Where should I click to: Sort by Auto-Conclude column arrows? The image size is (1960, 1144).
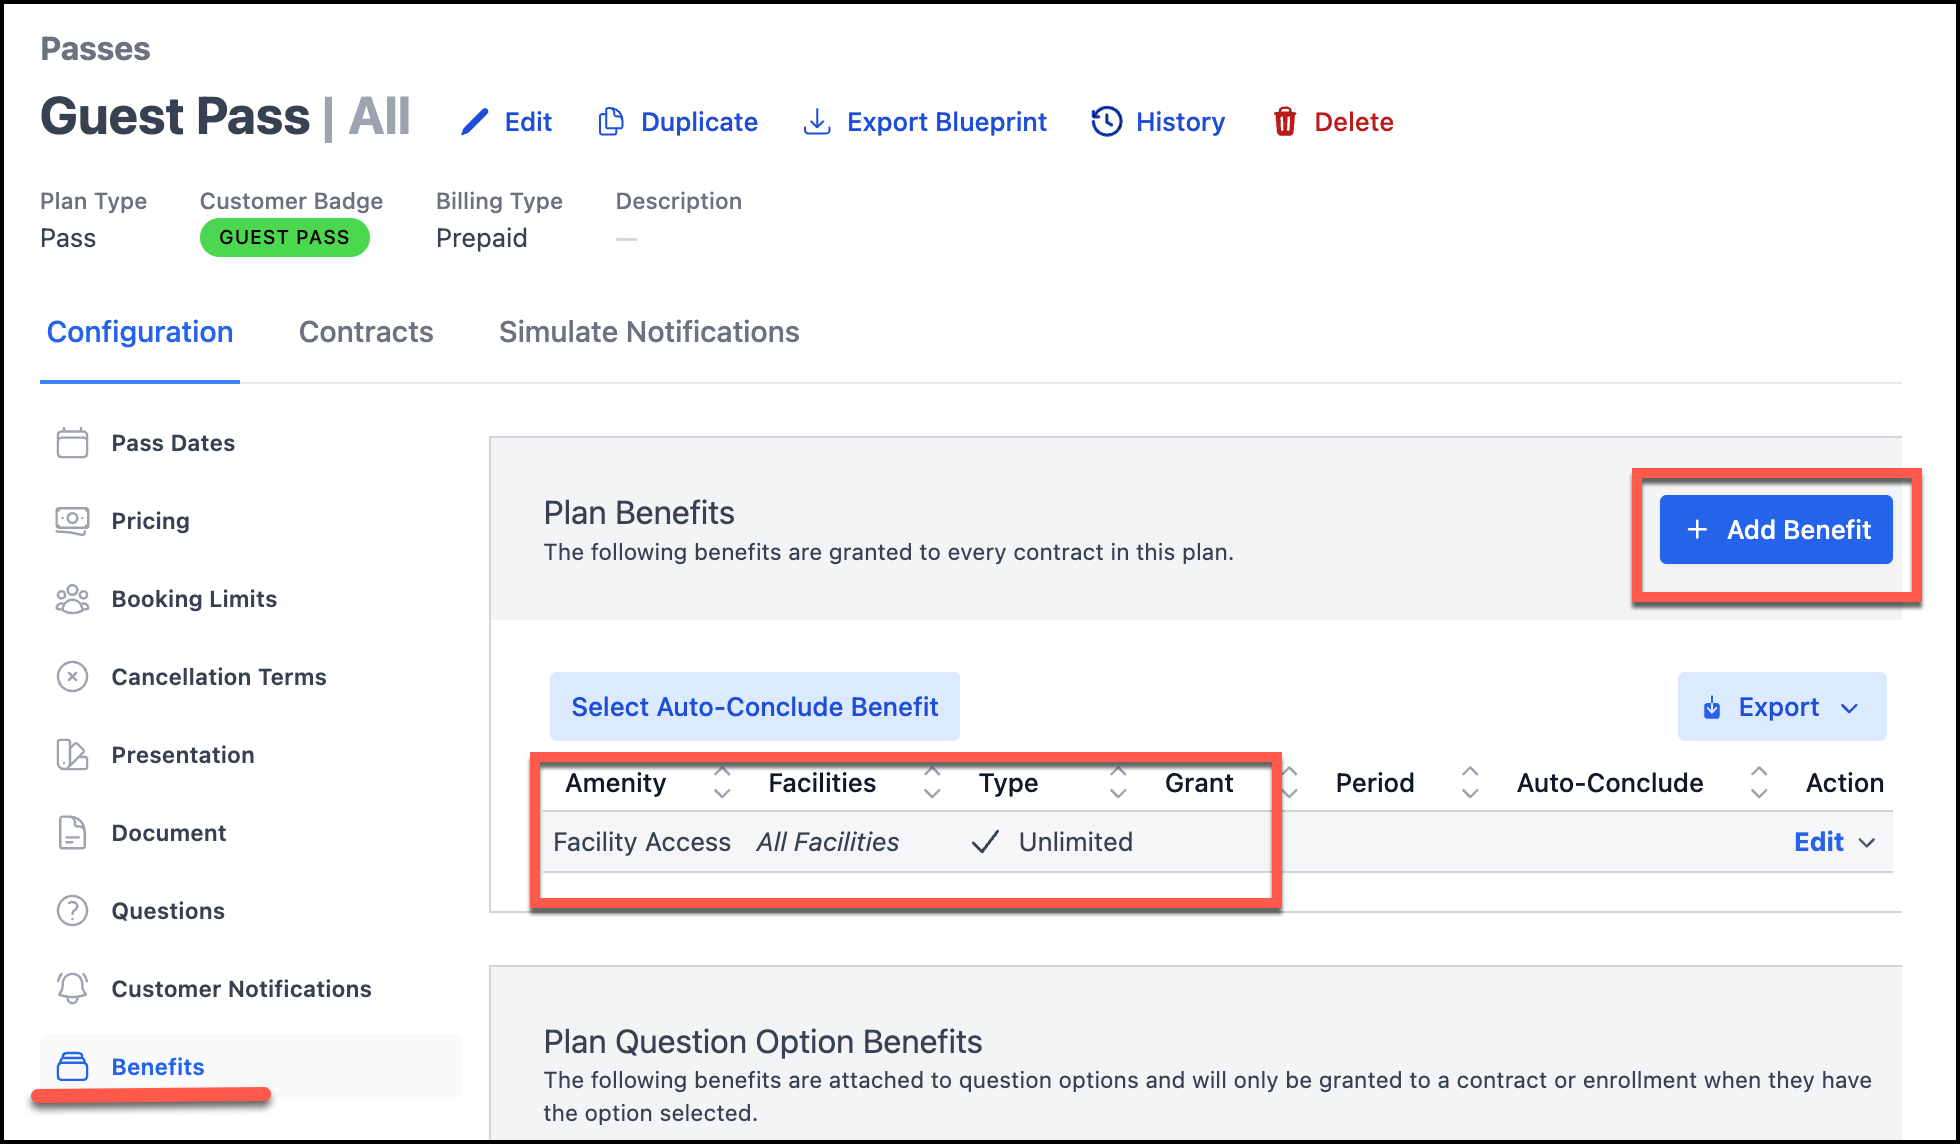[x=1758, y=783]
